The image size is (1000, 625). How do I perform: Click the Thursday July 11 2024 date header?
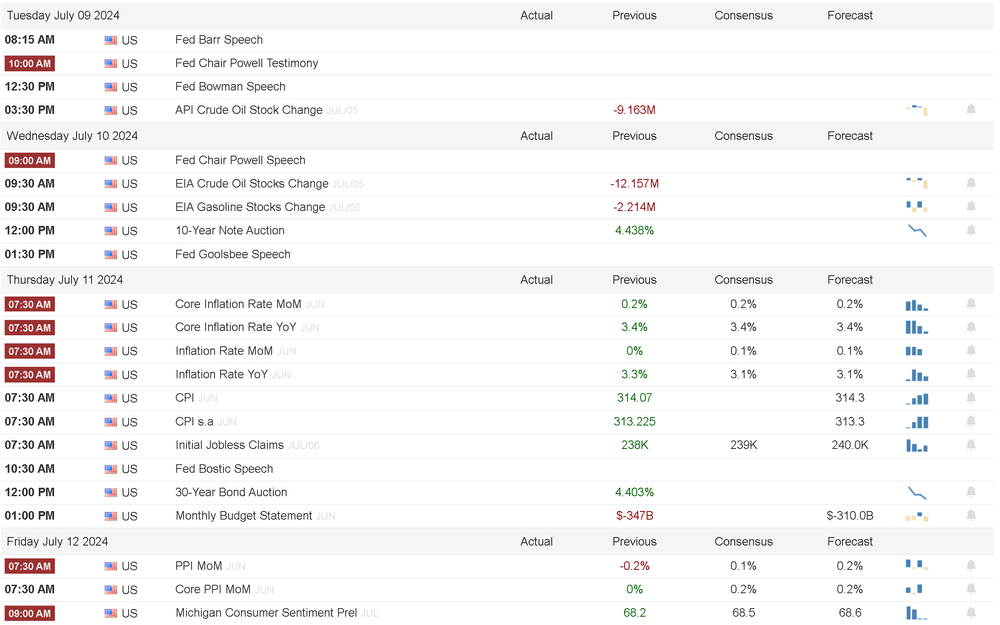65,280
